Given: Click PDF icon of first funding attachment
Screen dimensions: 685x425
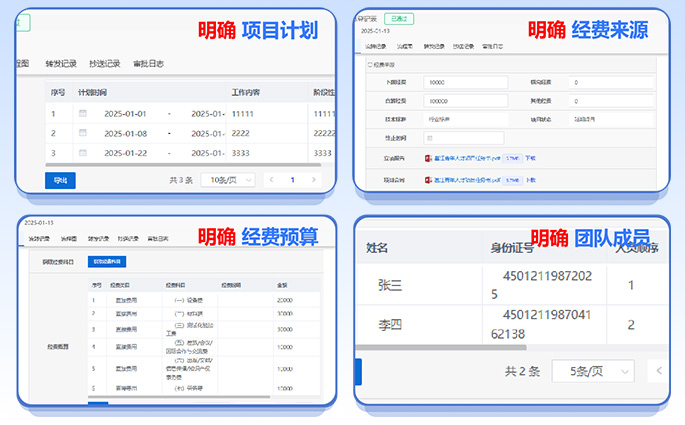Looking at the screenshot, I should (x=429, y=158).
